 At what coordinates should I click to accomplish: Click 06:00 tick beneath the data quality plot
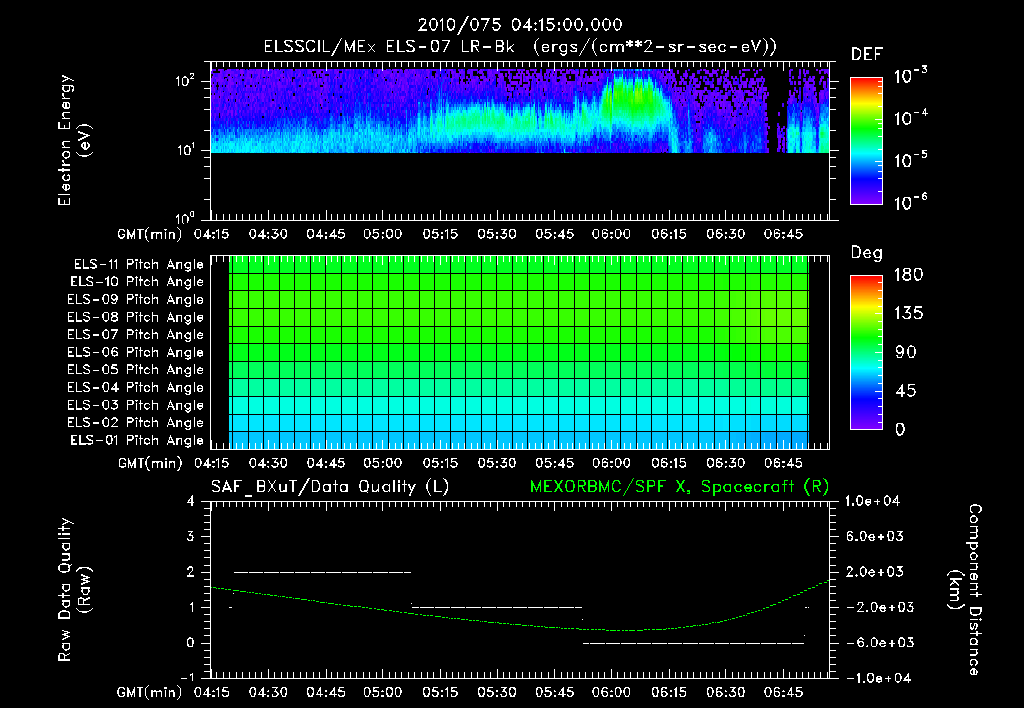[611, 692]
